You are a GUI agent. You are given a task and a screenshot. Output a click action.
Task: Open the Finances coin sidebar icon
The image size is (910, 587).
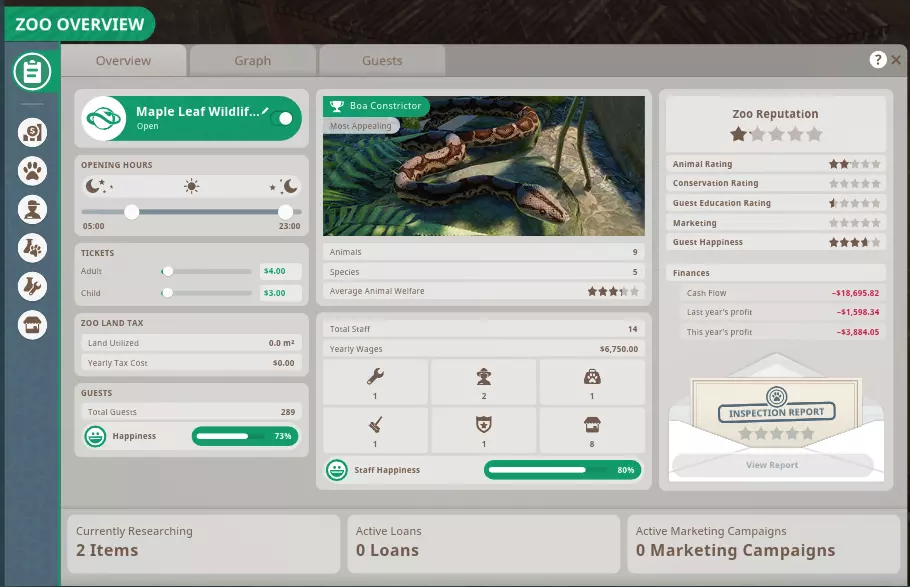click(32, 132)
